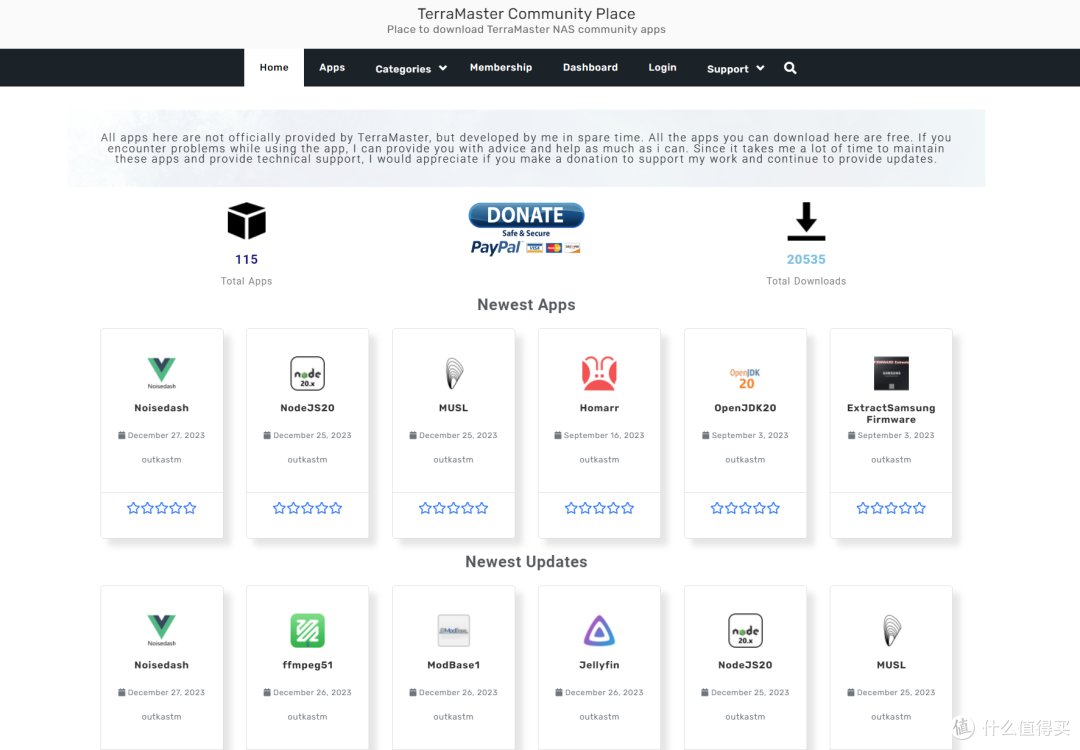1080x750 pixels.
Task: Click the TerraMaster Community Place site title
Action: pyautogui.click(x=526, y=14)
